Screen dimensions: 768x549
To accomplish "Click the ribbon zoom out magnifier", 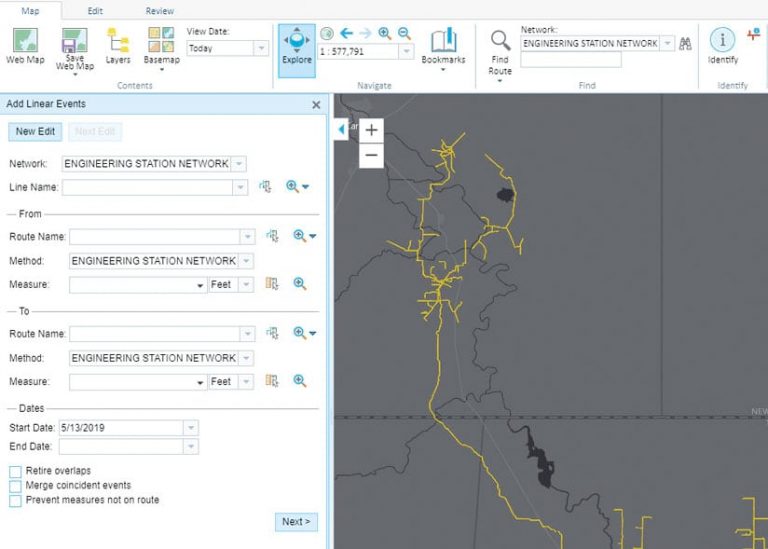I will pos(404,33).
